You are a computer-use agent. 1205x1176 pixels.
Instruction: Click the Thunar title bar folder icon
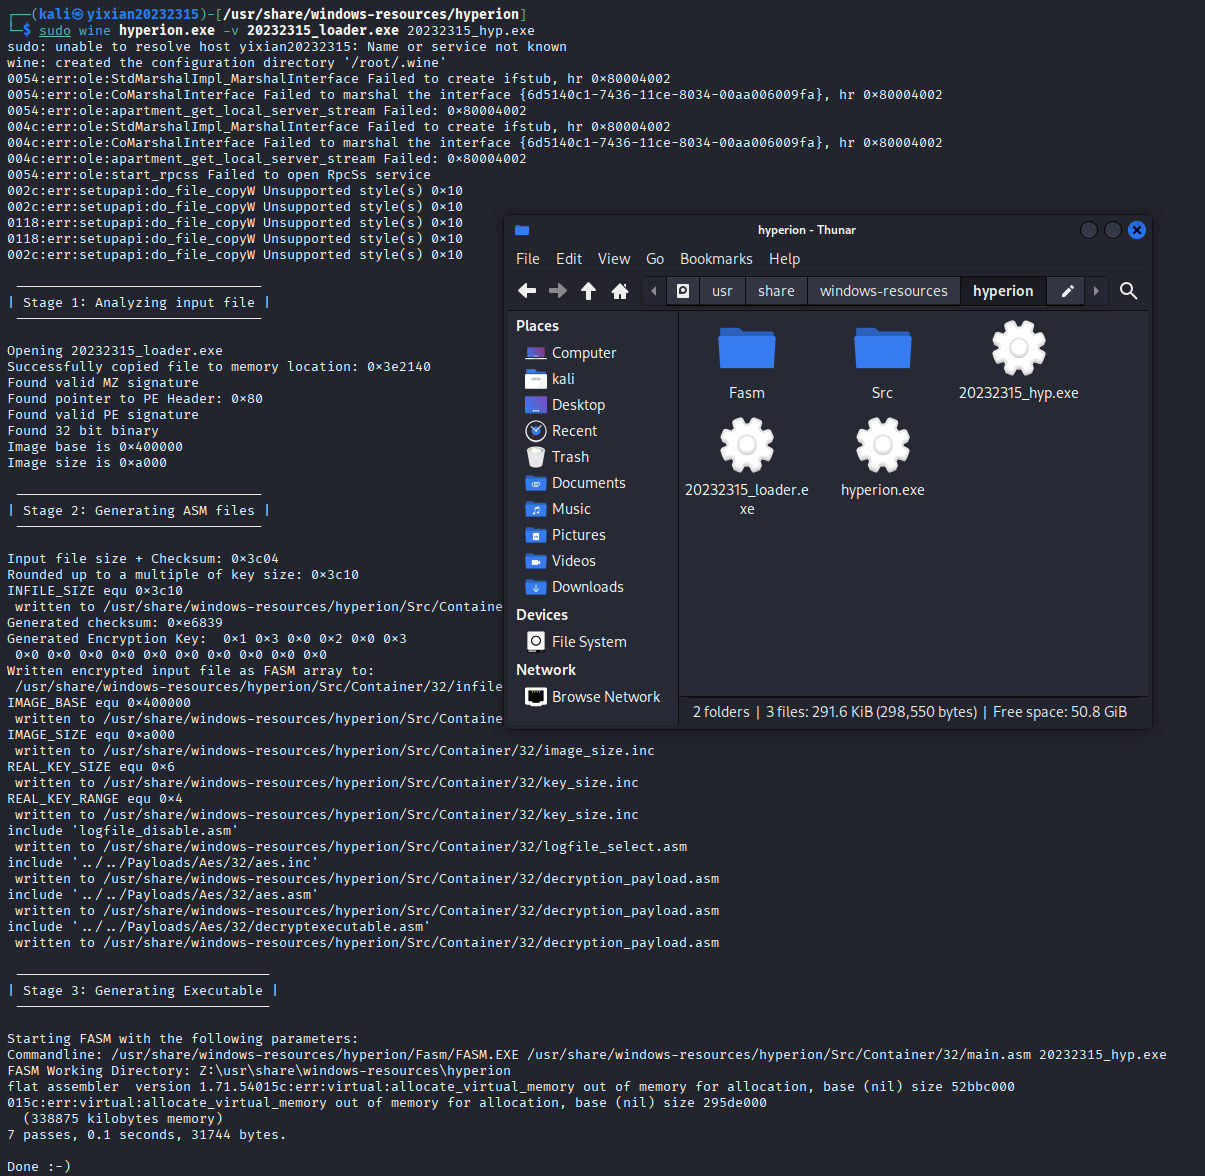point(522,230)
